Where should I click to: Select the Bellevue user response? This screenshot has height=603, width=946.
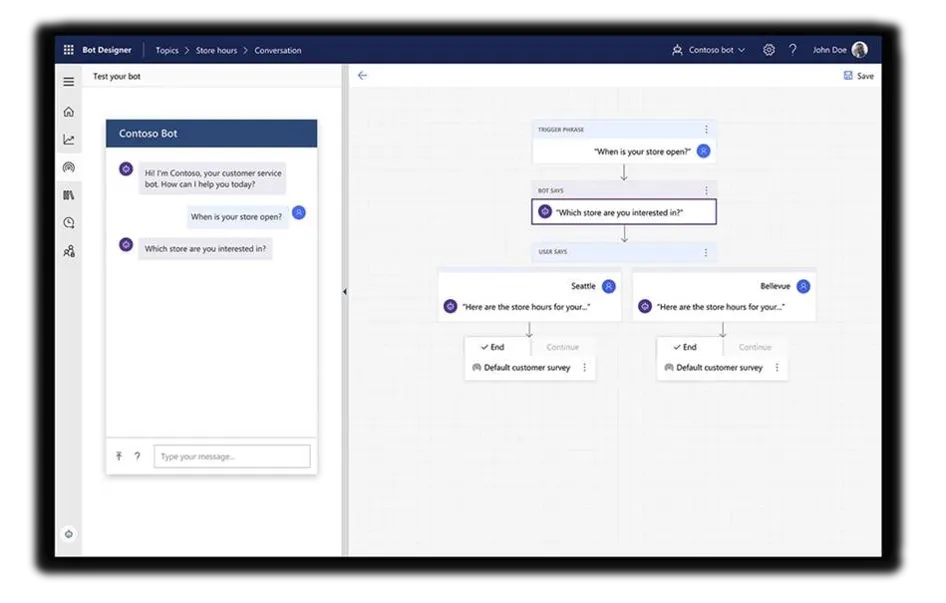(775, 286)
